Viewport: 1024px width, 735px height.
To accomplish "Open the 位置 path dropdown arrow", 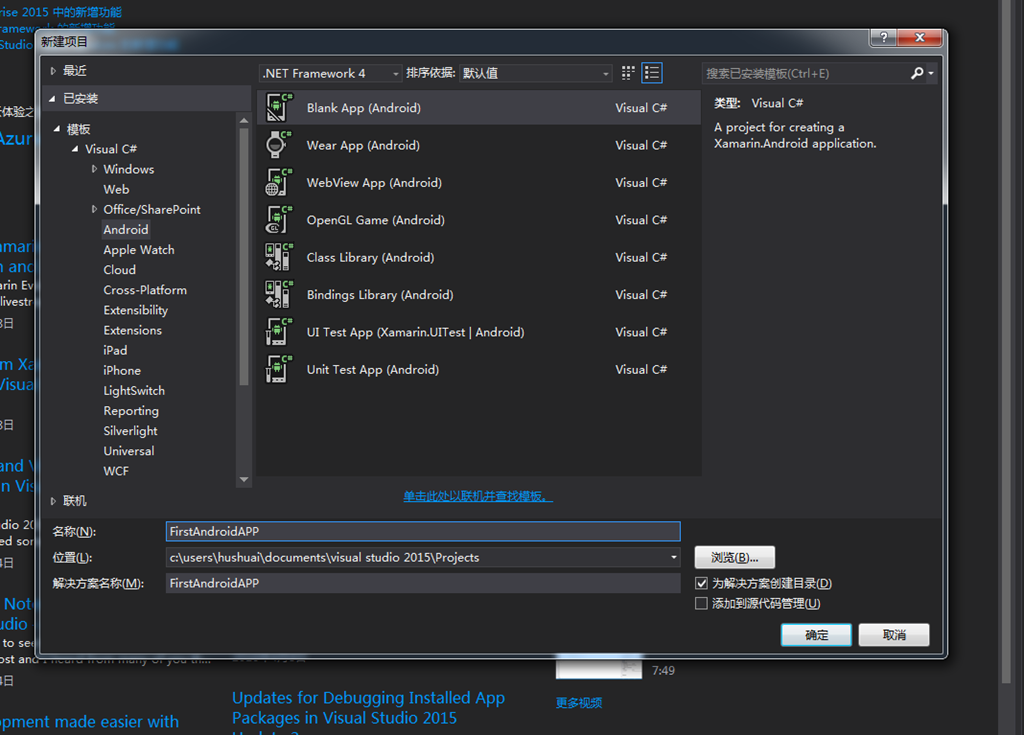I will click(x=673, y=557).
